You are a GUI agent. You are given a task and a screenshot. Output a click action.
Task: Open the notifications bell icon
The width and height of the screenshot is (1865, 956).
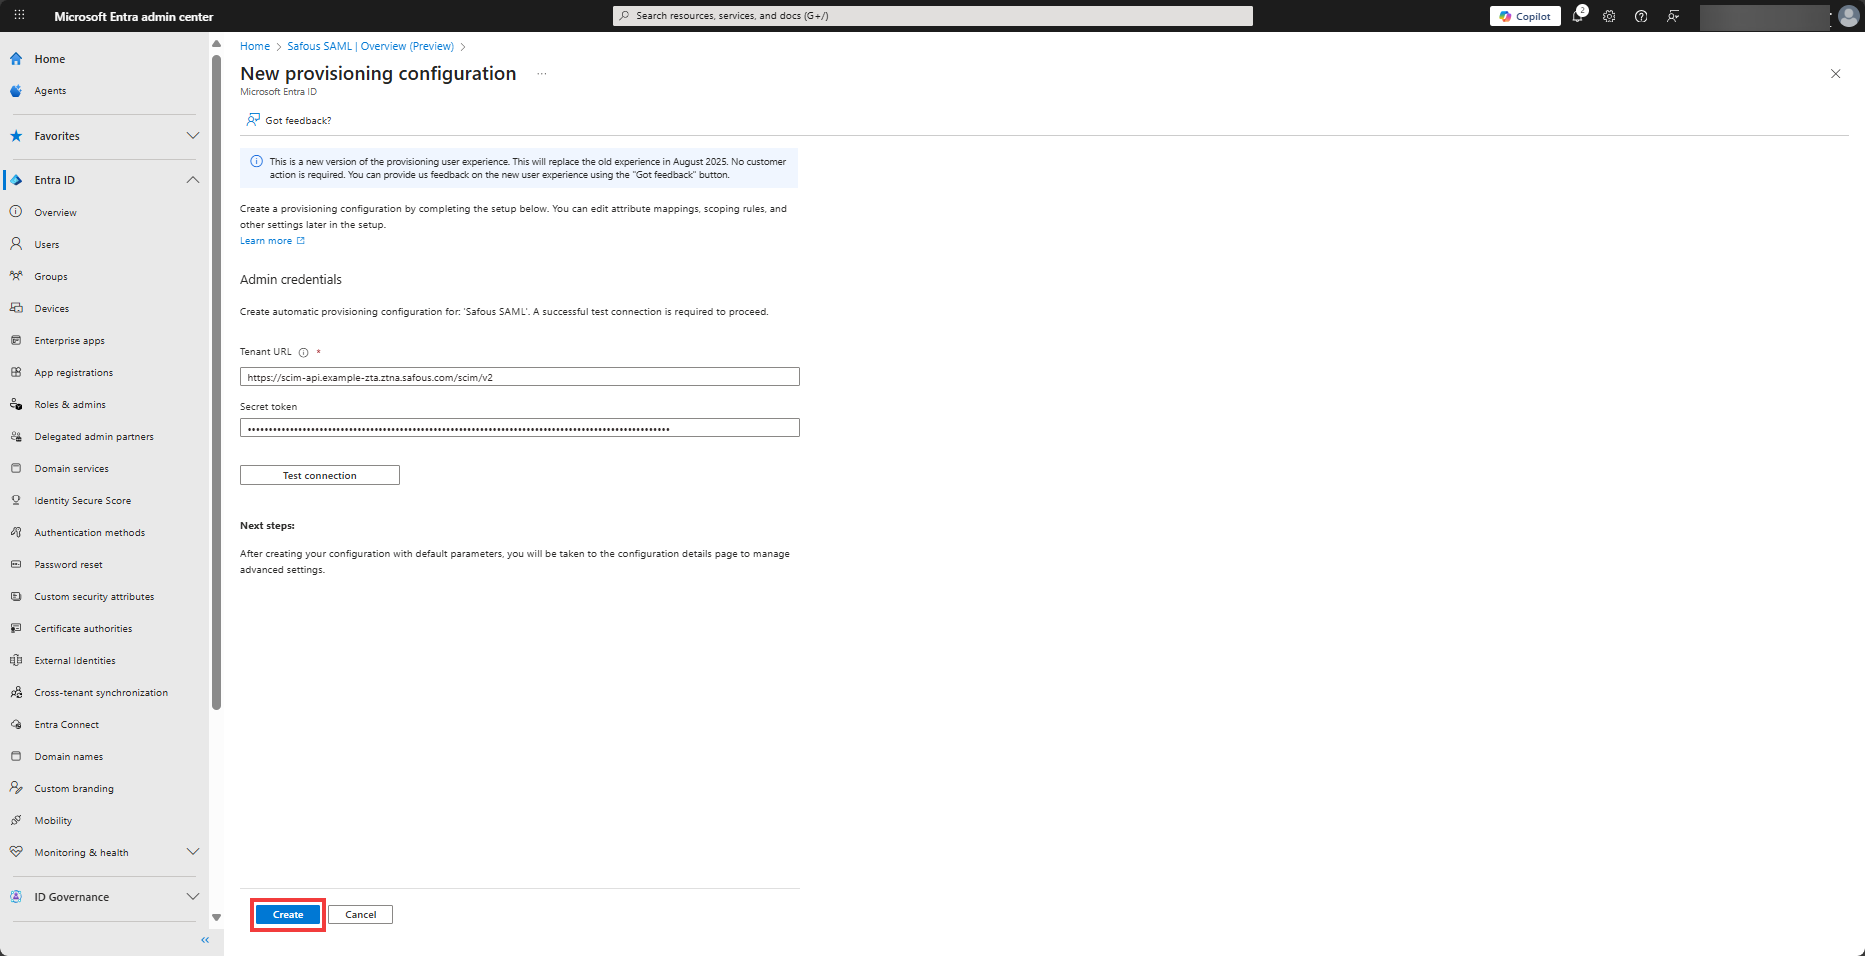(x=1577, y=16)
